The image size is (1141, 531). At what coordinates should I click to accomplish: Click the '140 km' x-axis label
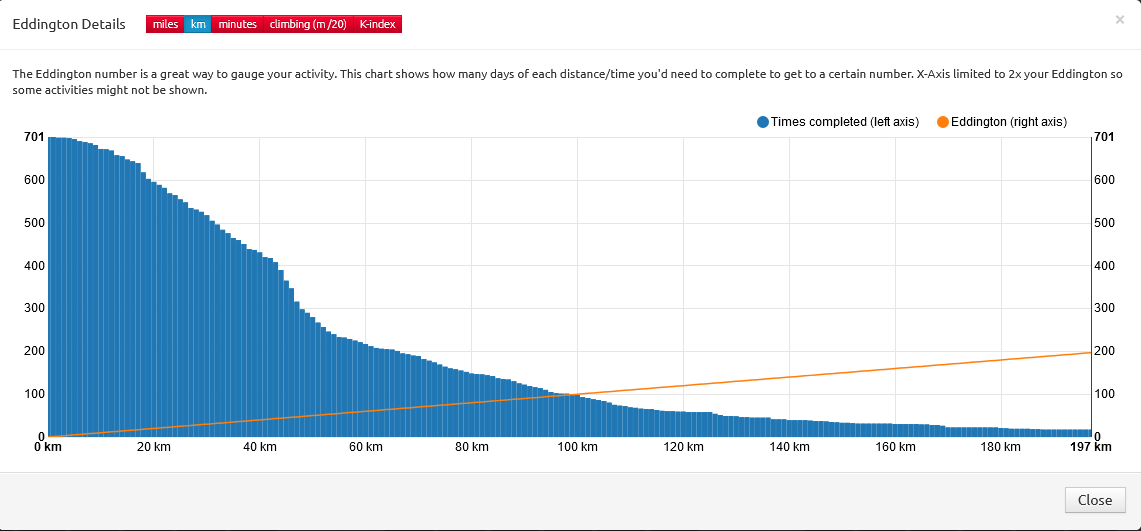click(x=788, y=447)
